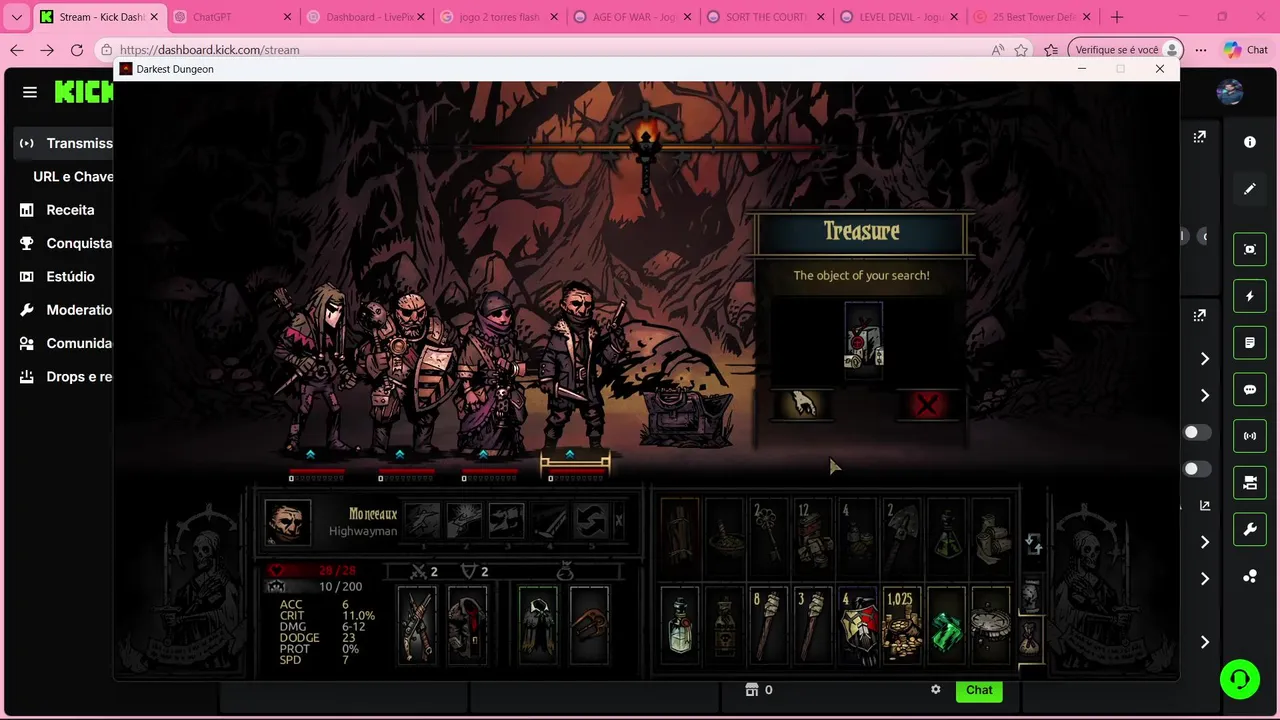Open the stream info panel icon
The width and height of the screenshot is (1280, 720).
coord(1250,142)
